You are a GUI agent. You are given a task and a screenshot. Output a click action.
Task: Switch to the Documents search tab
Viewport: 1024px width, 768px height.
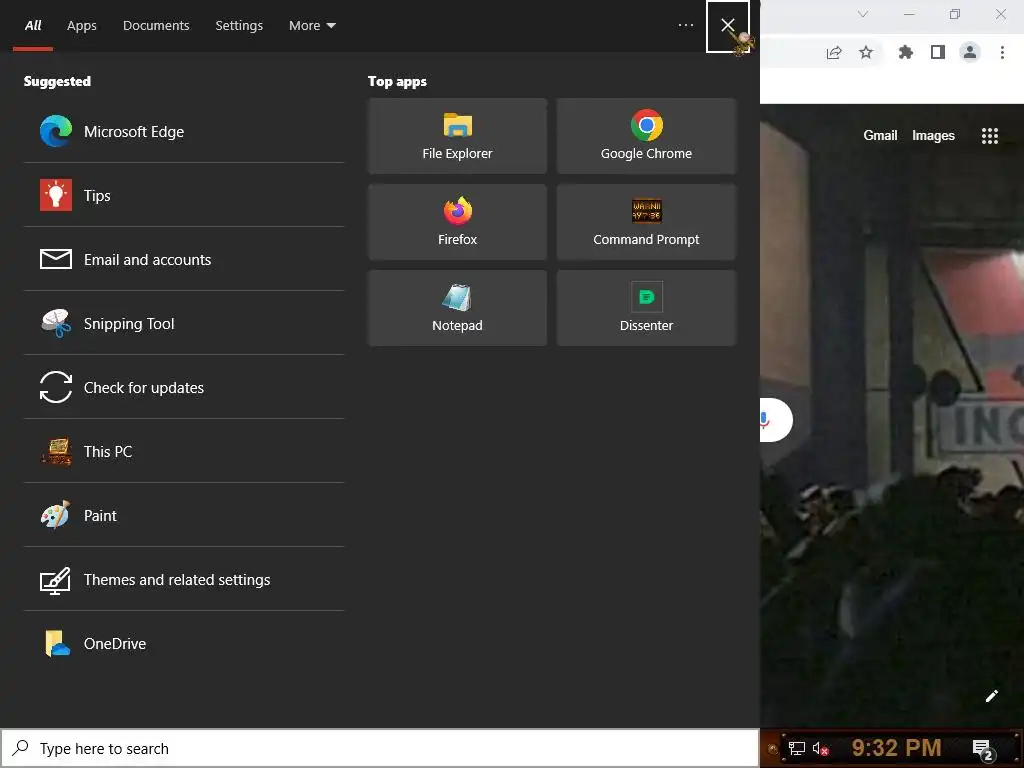coord(156,25)
